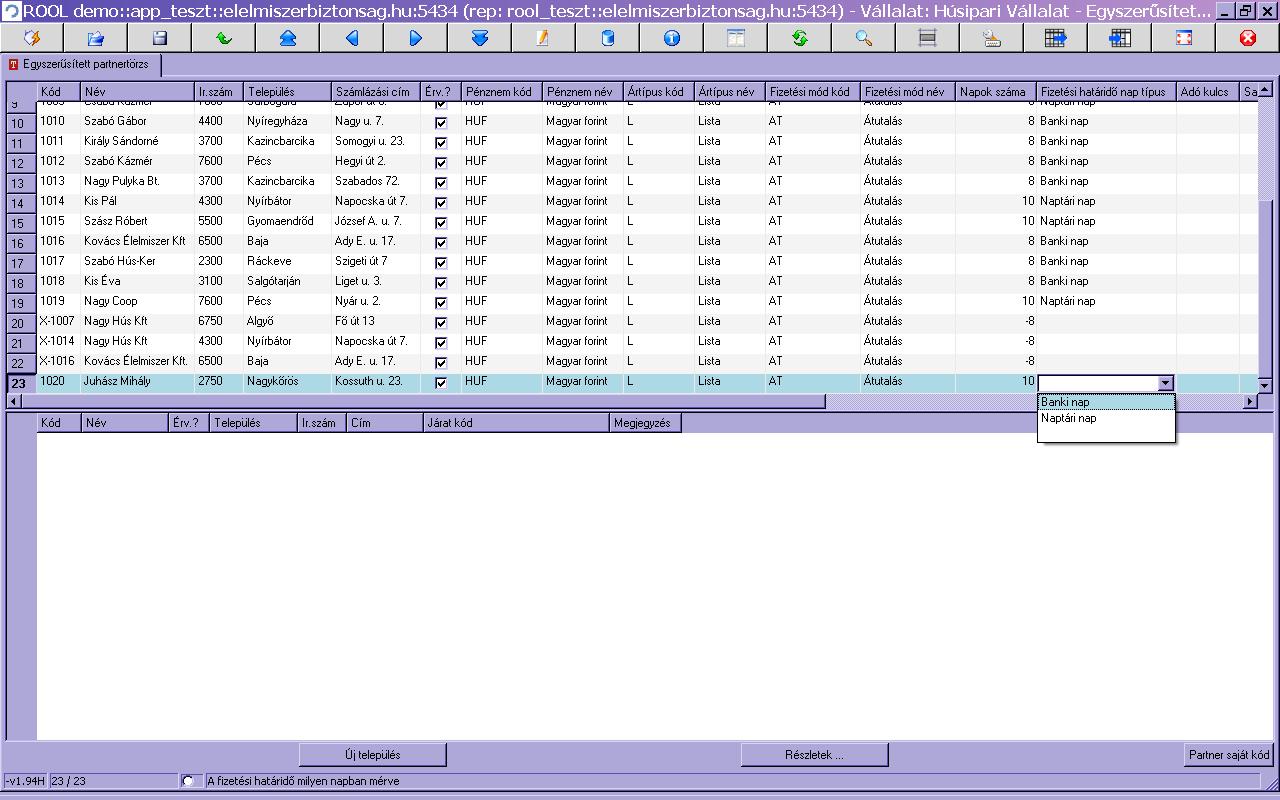
Task: Click the green refresh toolbar icon
Action: coord(799,38)
